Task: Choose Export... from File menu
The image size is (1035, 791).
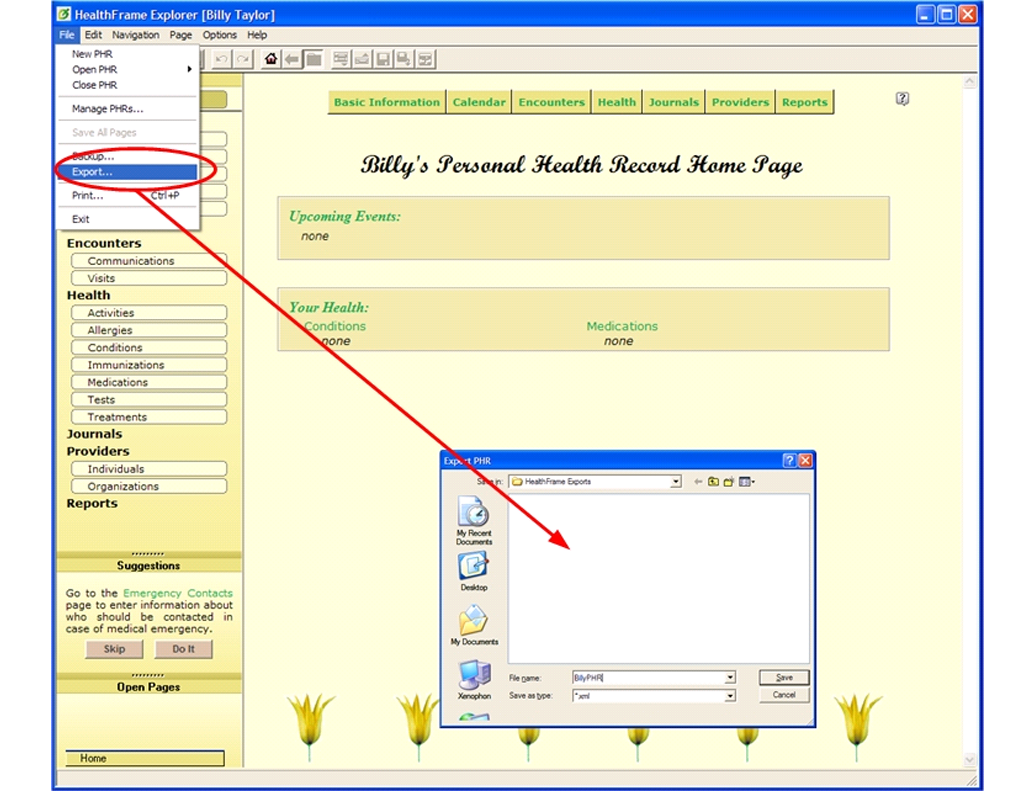Action: 127,172
